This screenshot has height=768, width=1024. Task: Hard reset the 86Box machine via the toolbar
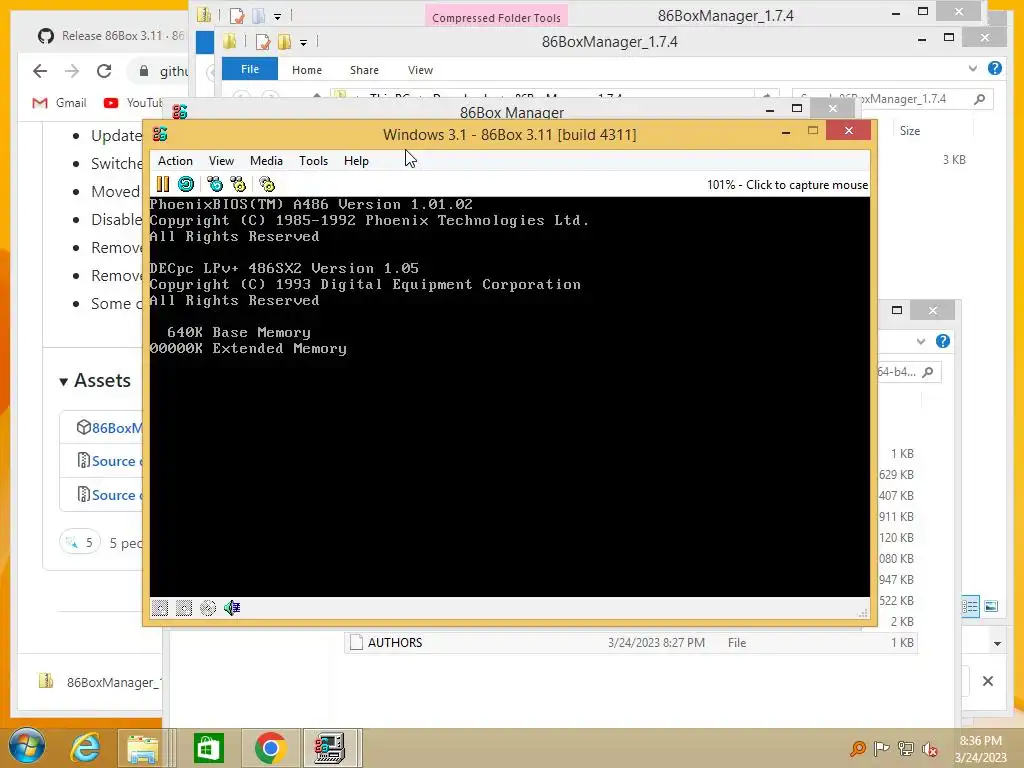coord(186,184)
